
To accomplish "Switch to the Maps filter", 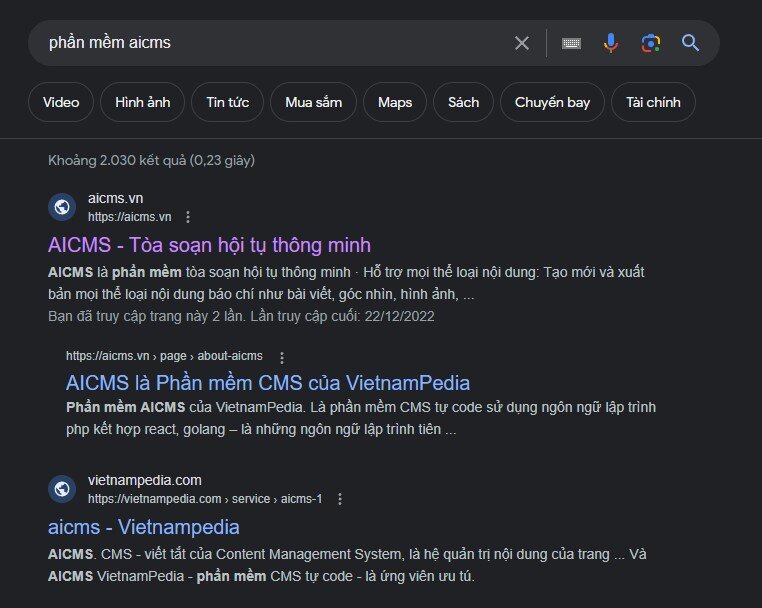I will click(395, 102).
